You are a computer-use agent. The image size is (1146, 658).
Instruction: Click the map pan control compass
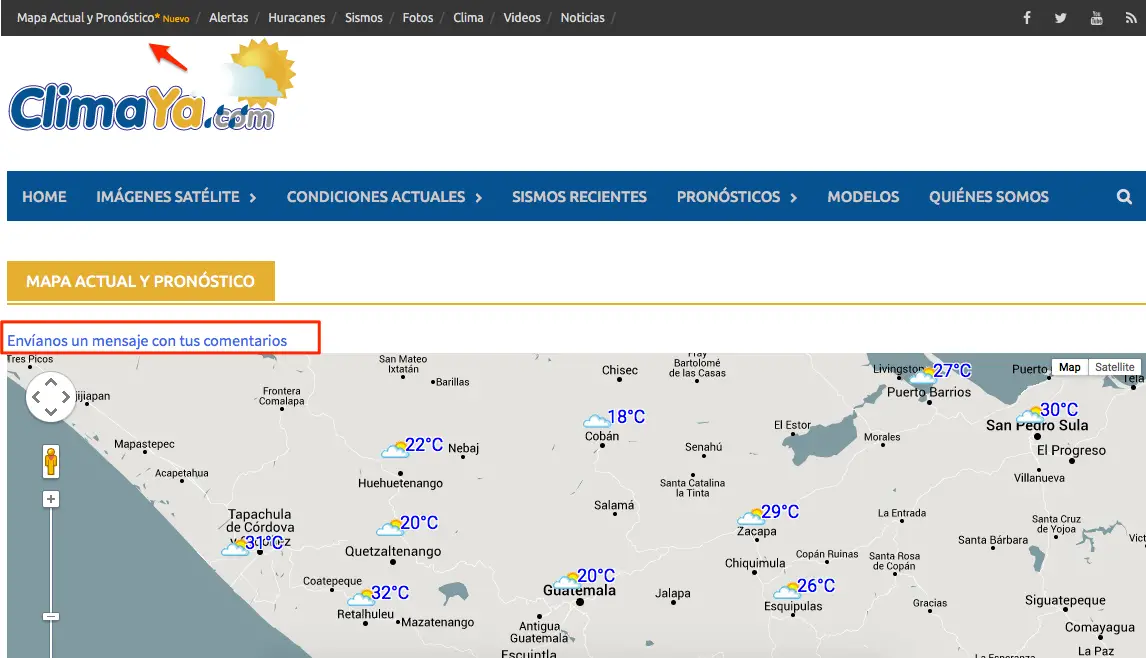(x=50, y=397)
